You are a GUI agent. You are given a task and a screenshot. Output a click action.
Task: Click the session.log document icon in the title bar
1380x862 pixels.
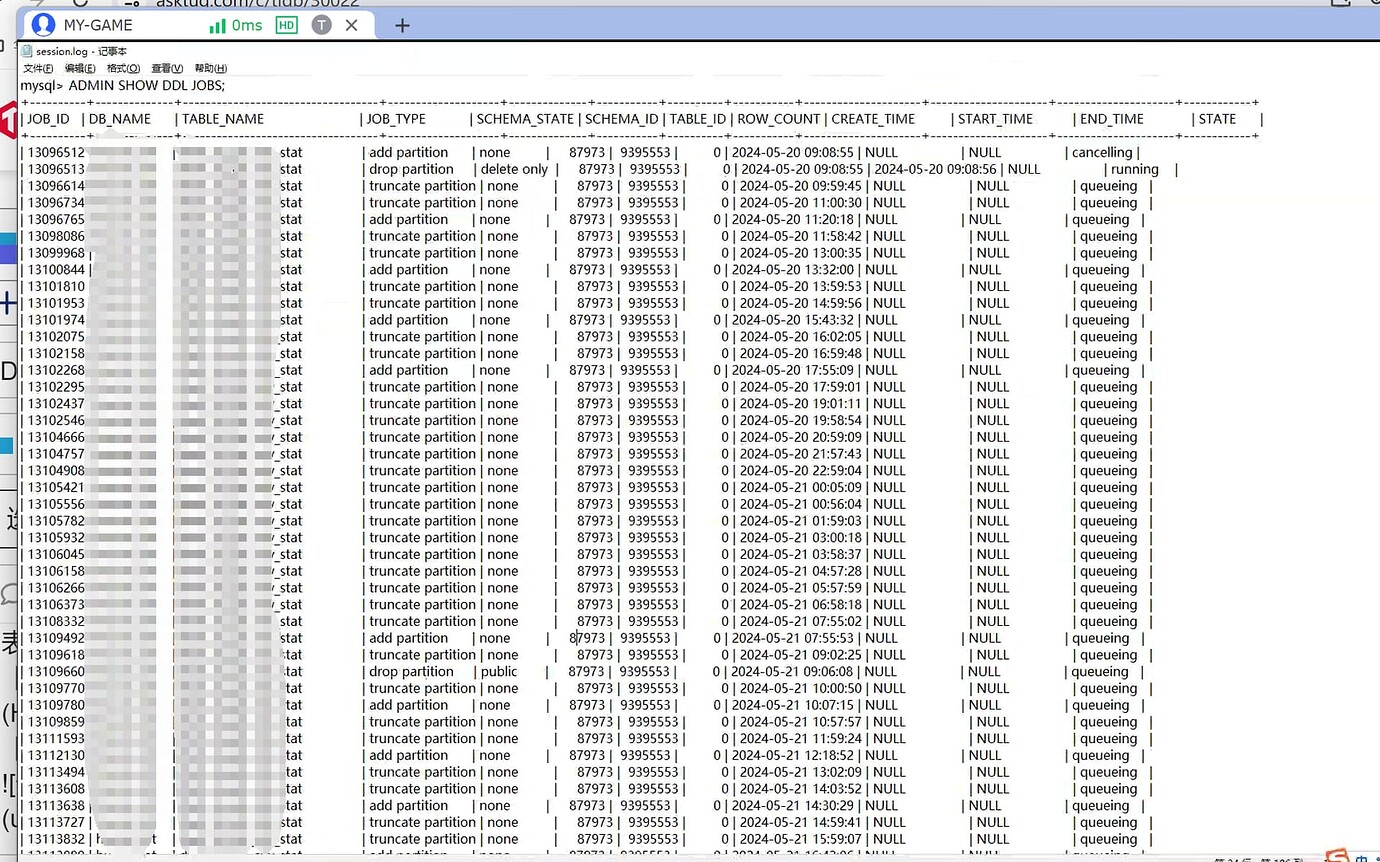click(27, 50)
